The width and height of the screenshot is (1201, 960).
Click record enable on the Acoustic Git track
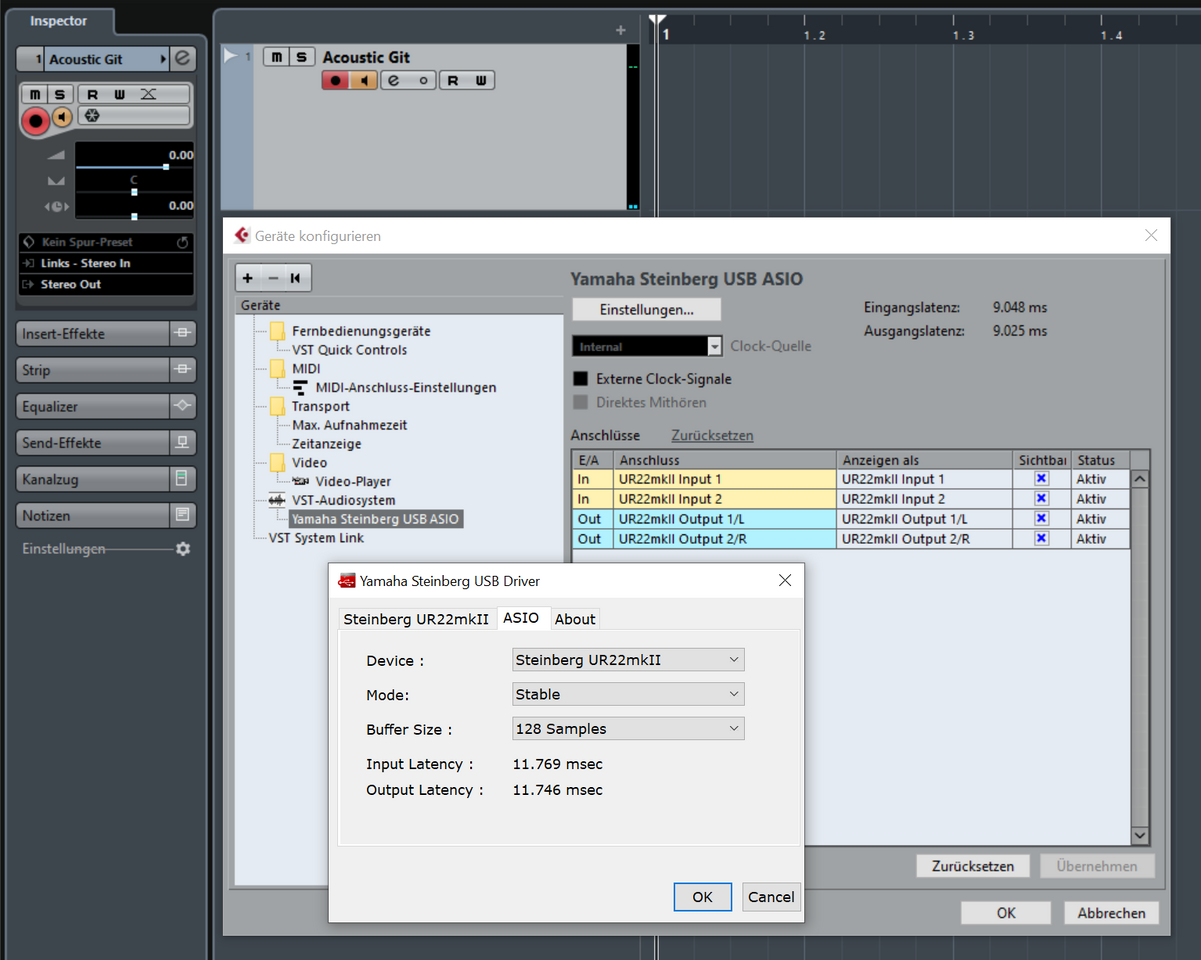336,81
